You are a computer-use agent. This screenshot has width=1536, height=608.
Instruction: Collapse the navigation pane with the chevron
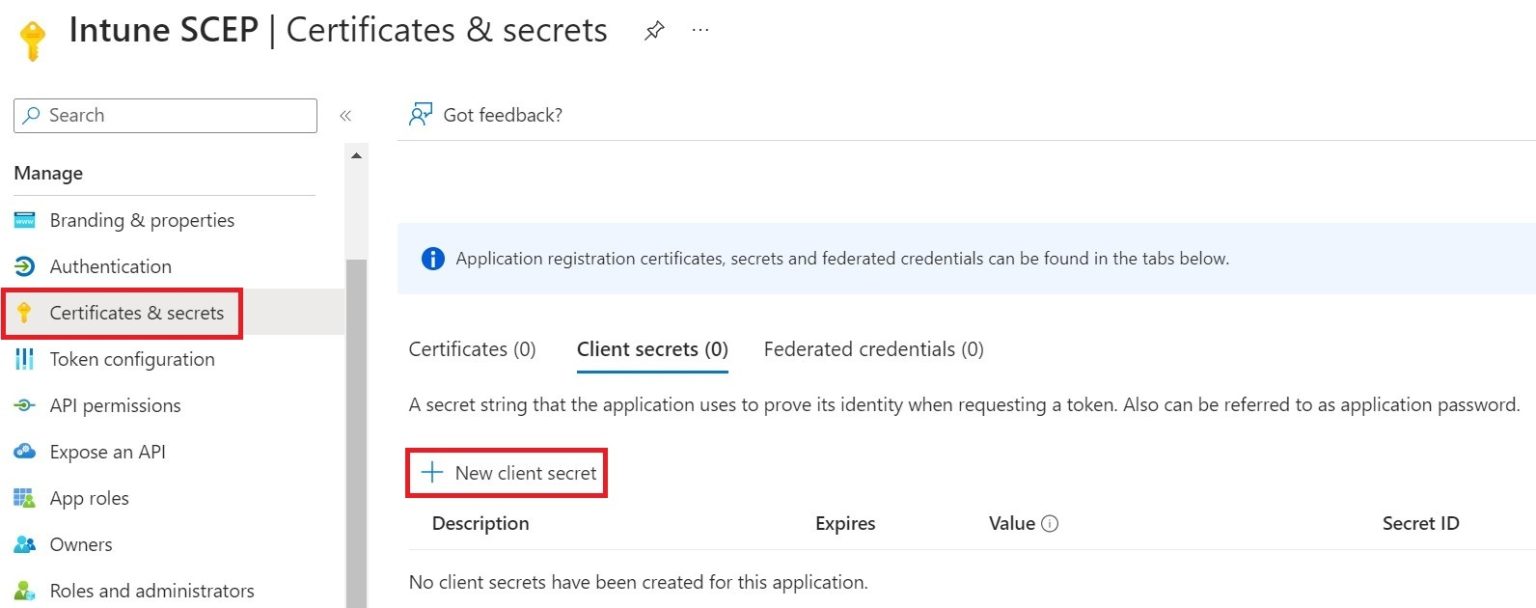click(x=345, y=115)
